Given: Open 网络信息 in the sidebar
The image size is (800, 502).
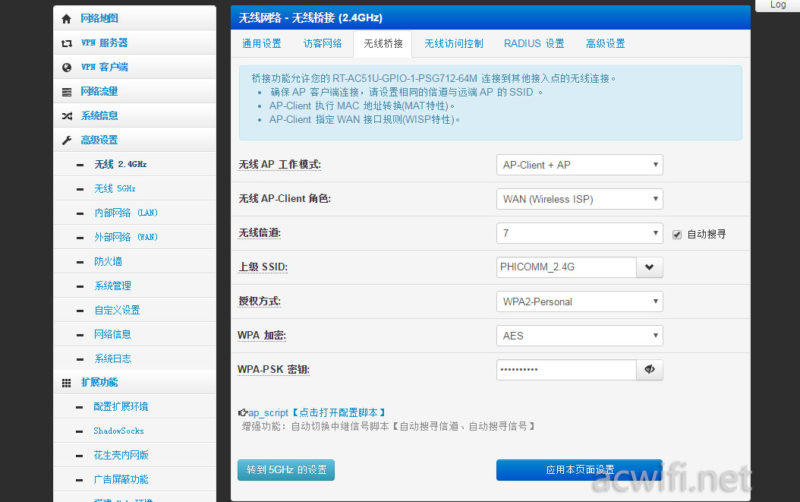Looking at the screenshot, I should [x=135, y=334].
